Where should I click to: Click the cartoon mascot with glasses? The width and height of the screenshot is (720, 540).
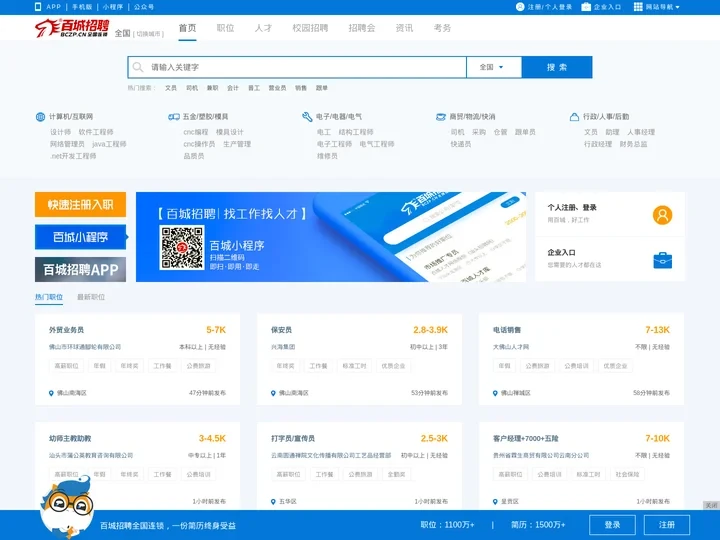pos(68,507)
